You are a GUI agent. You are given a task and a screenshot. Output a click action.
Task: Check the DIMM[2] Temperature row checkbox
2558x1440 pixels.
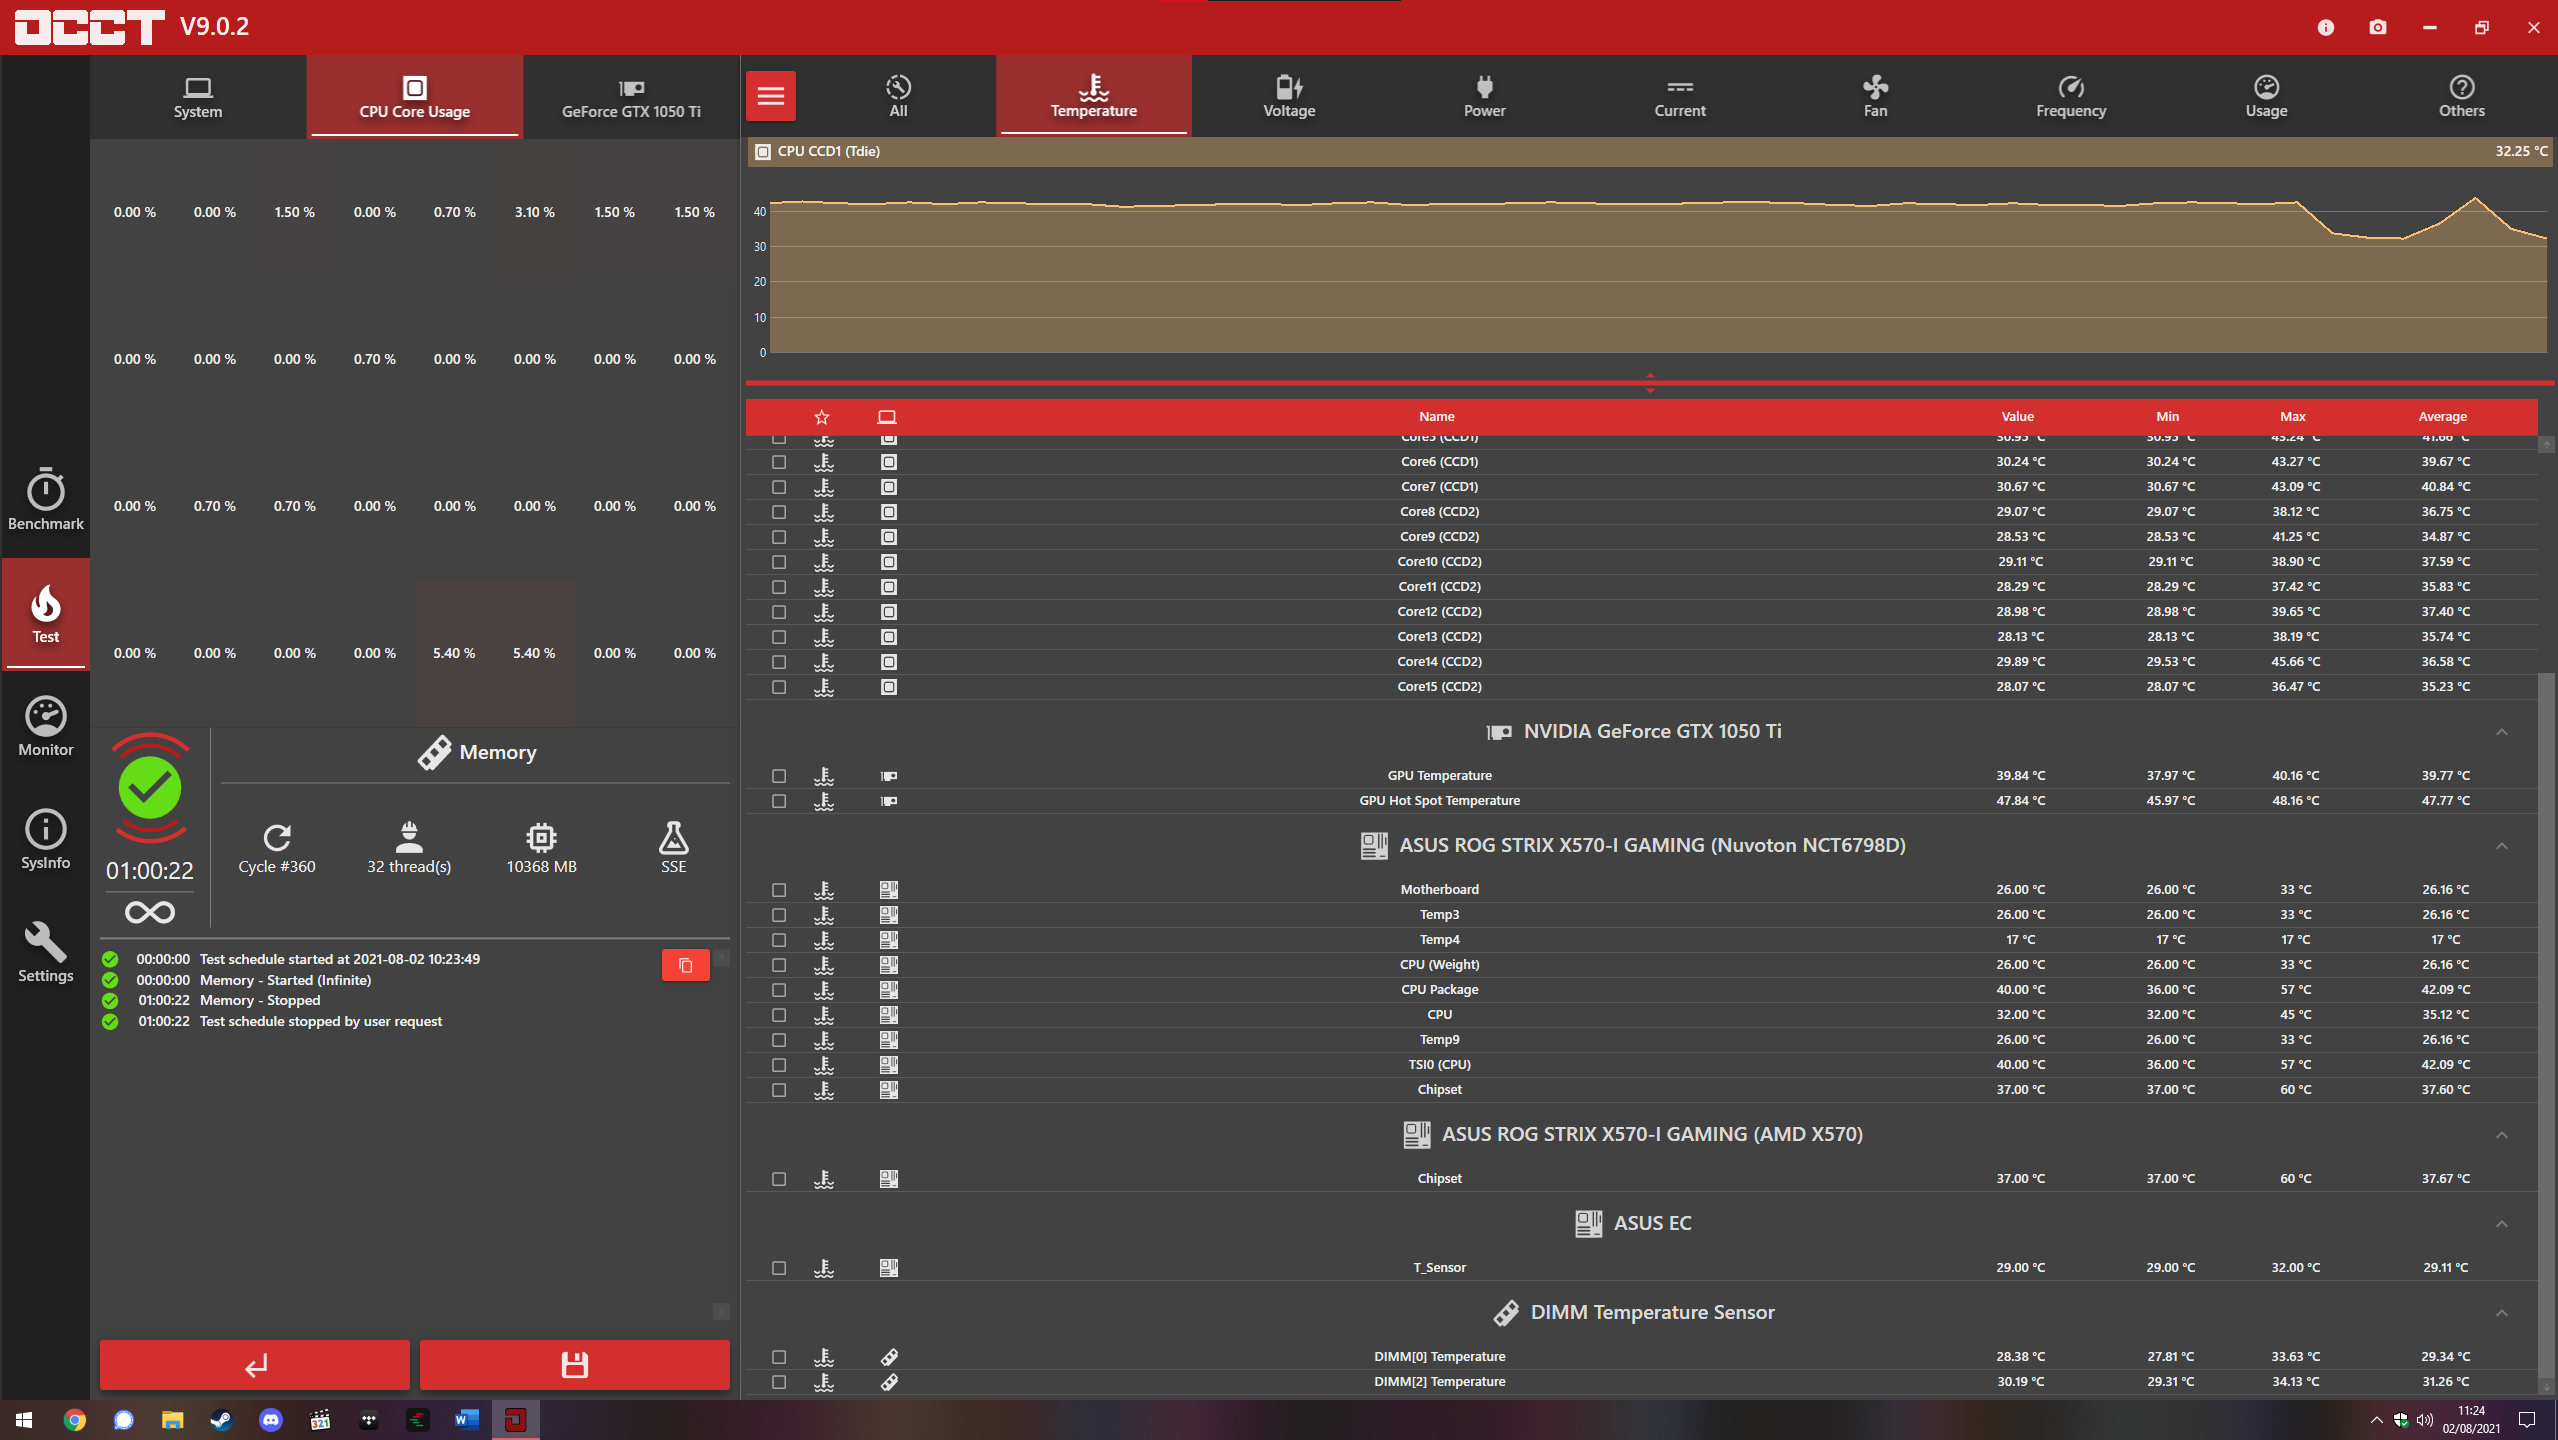click(779, 1382)
